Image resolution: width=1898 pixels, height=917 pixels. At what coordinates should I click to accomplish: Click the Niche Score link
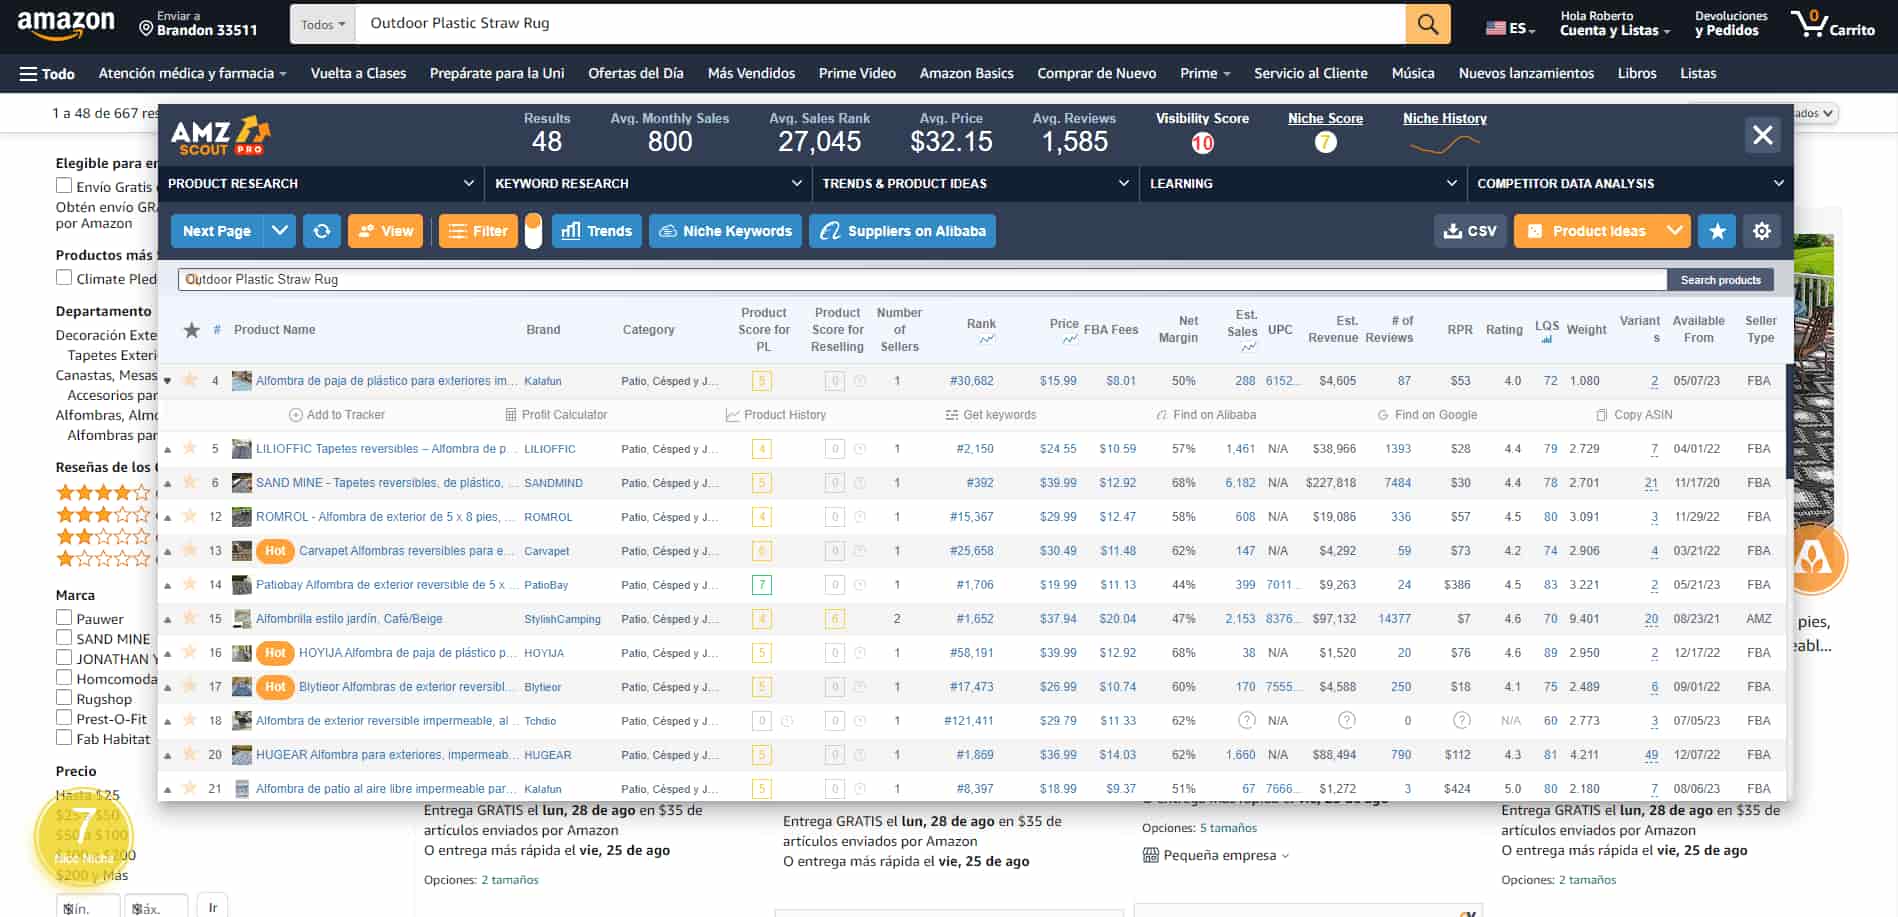coord(1325,118)
